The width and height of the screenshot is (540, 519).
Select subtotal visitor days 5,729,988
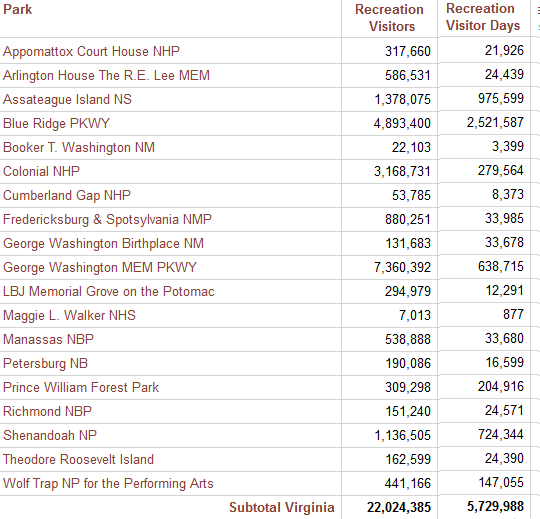click(x=495, y=507)
